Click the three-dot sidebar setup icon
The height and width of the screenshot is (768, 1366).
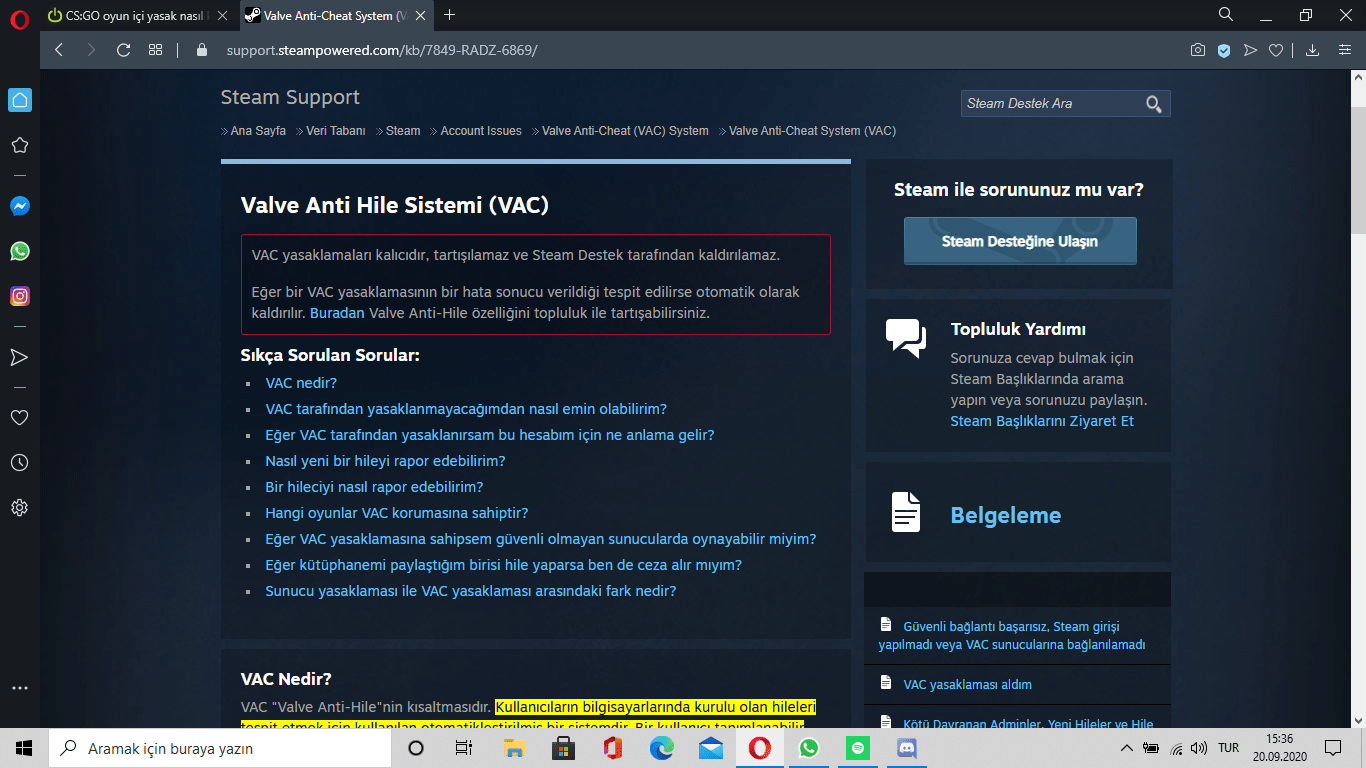(19, 688)
